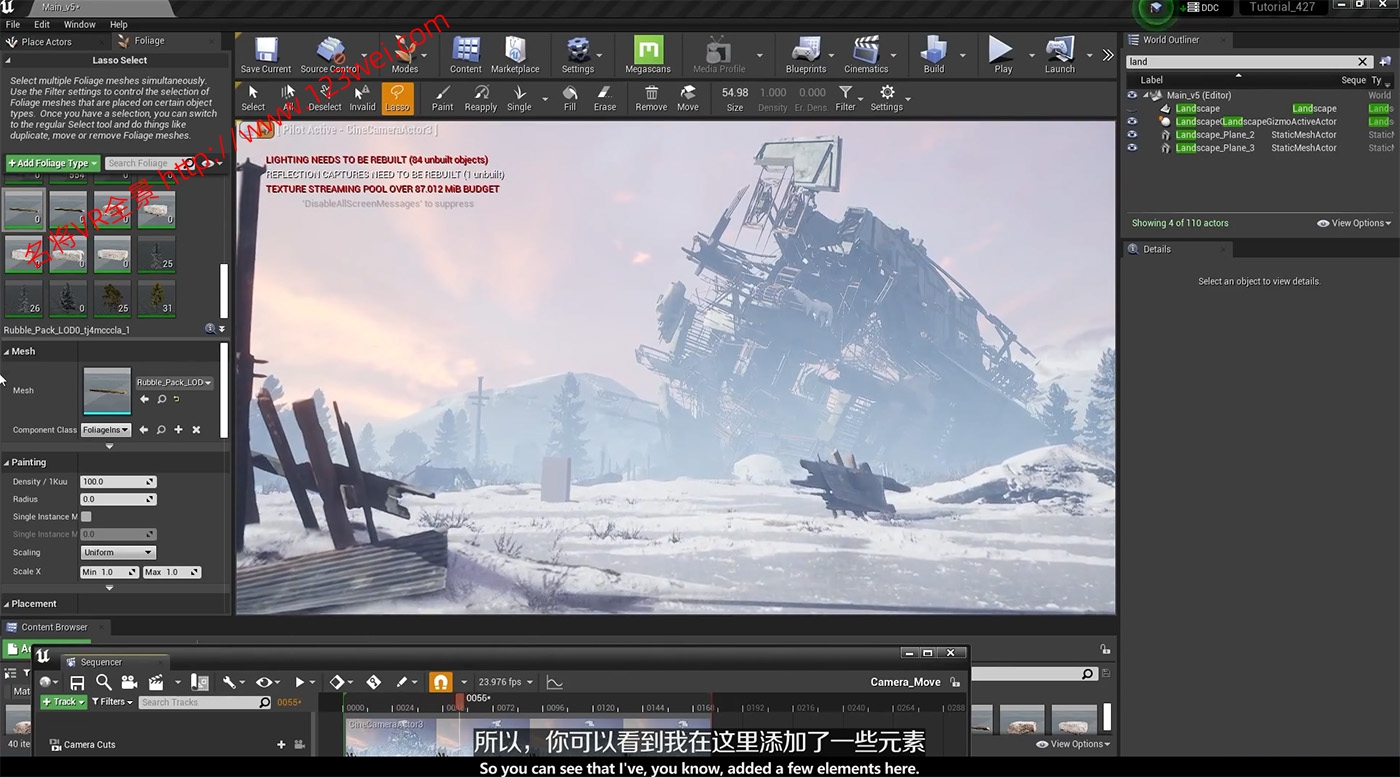
Task: Click the Density / 1Kuu value field
Action: (117, 482)
